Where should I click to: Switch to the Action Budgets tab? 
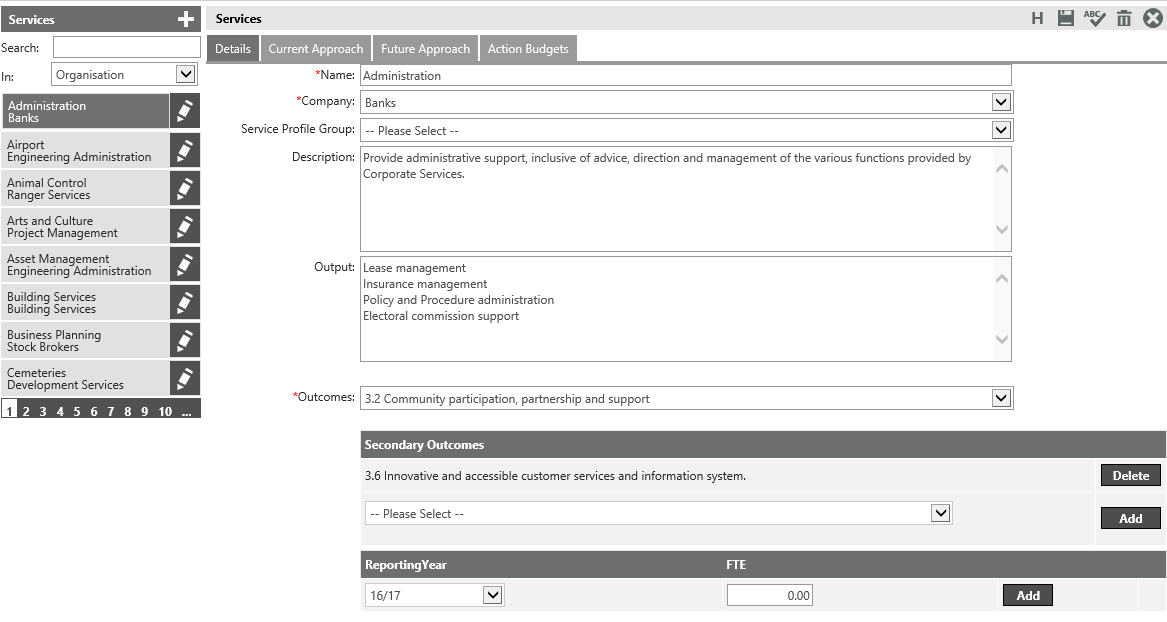(x=528, y=48)
